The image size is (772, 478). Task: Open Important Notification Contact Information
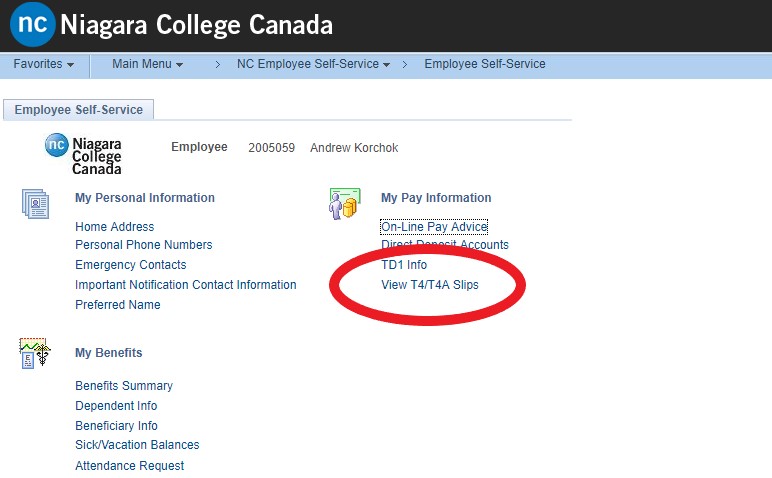186,285
